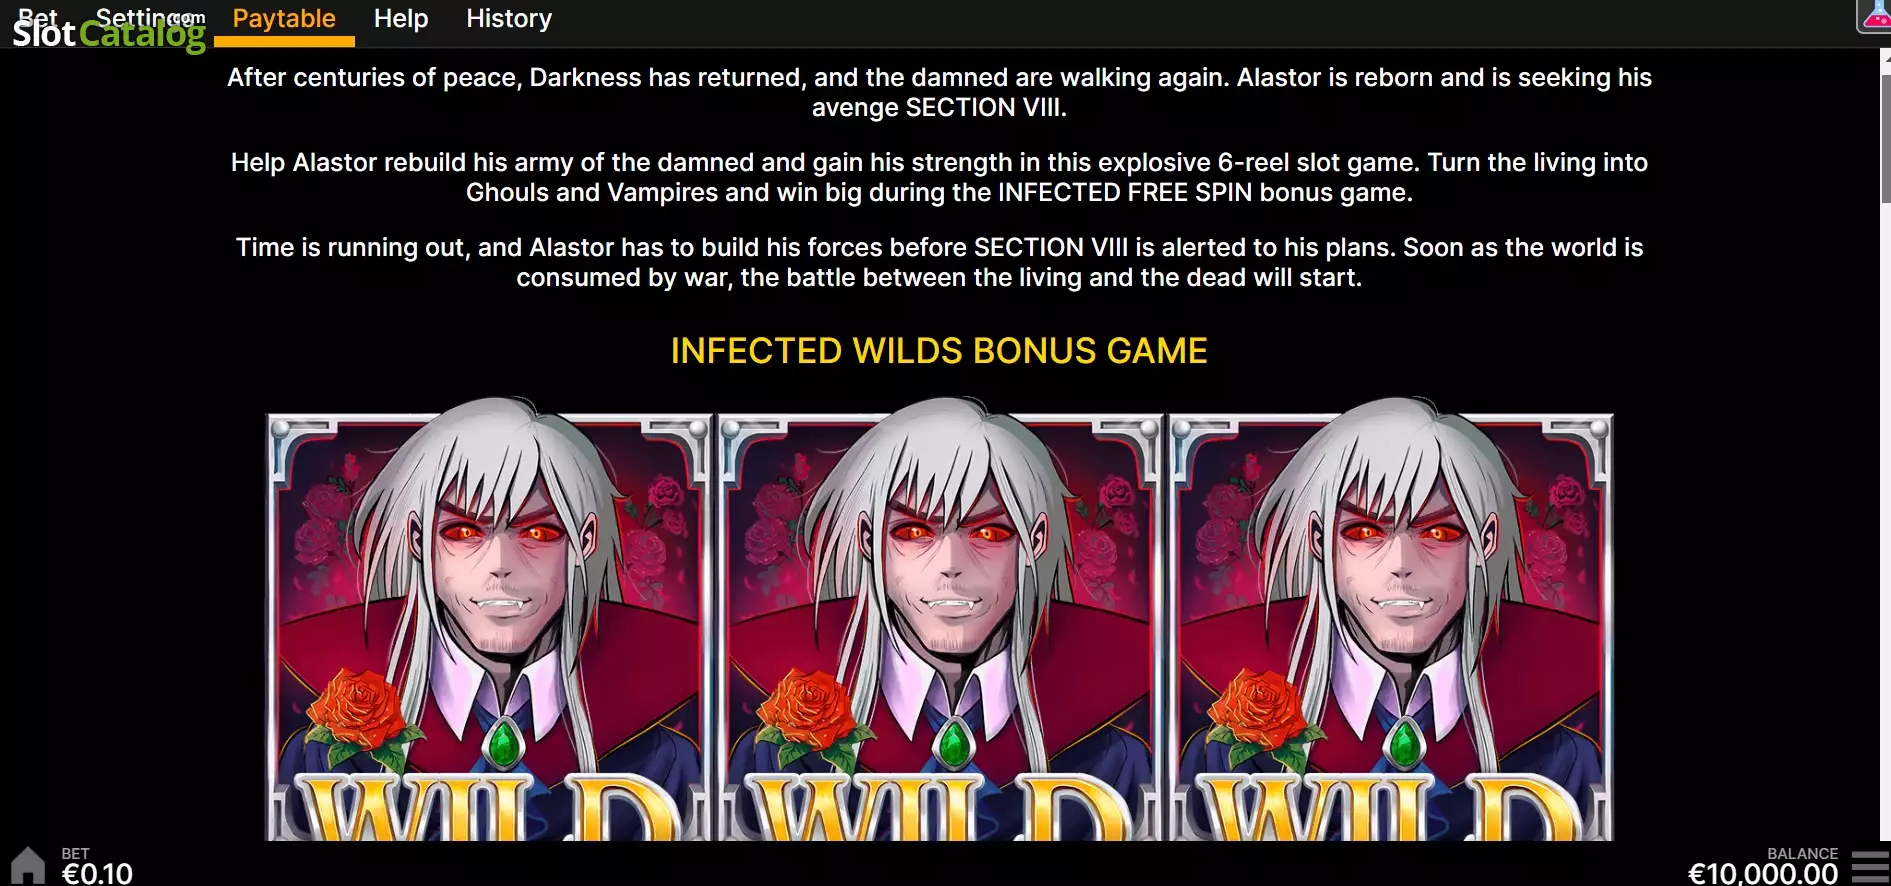Click the INFECTED WILDS BONUS GAME heading
1891x886 pixels.
(939, 351)
